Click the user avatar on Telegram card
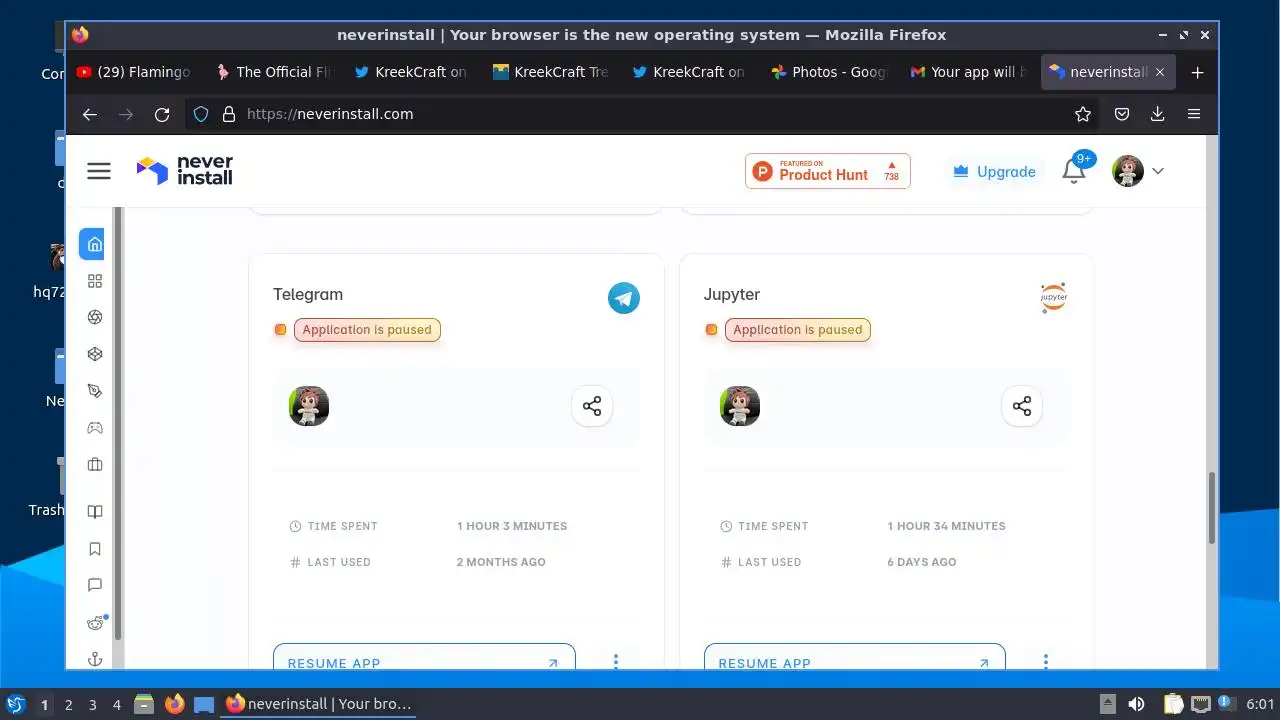 309,406
